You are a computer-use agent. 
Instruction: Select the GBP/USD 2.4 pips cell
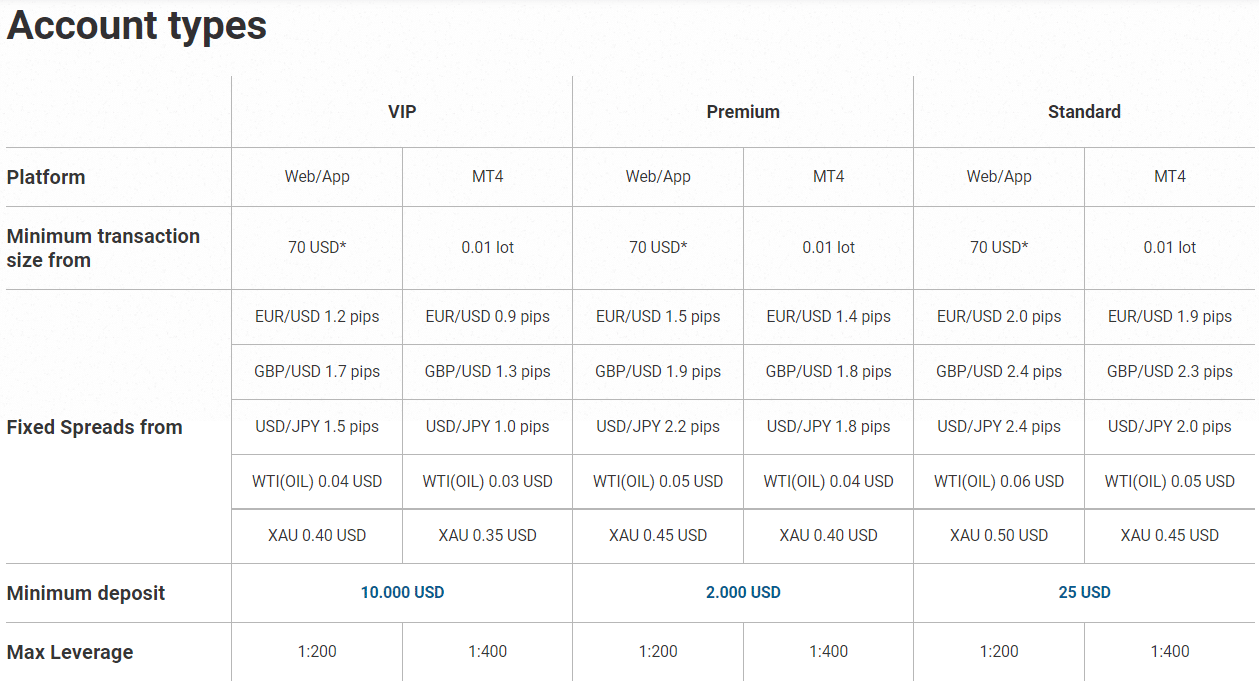pyautogui.click(x=999, y=371)
